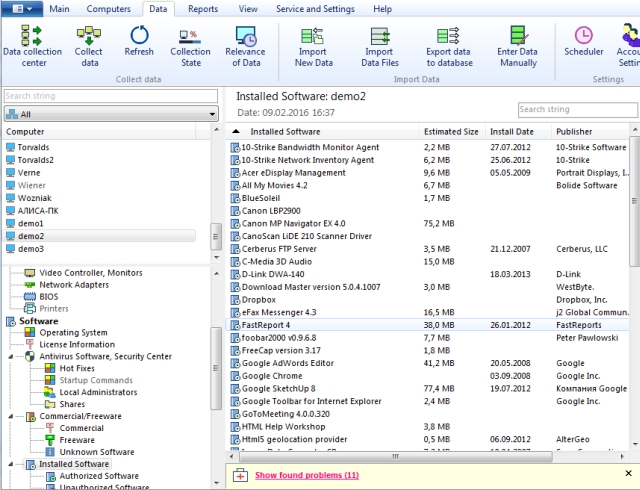The width and height of the screenshot is (640, 490).
Task: Refresh the collected data
Action: coord(139,46)
